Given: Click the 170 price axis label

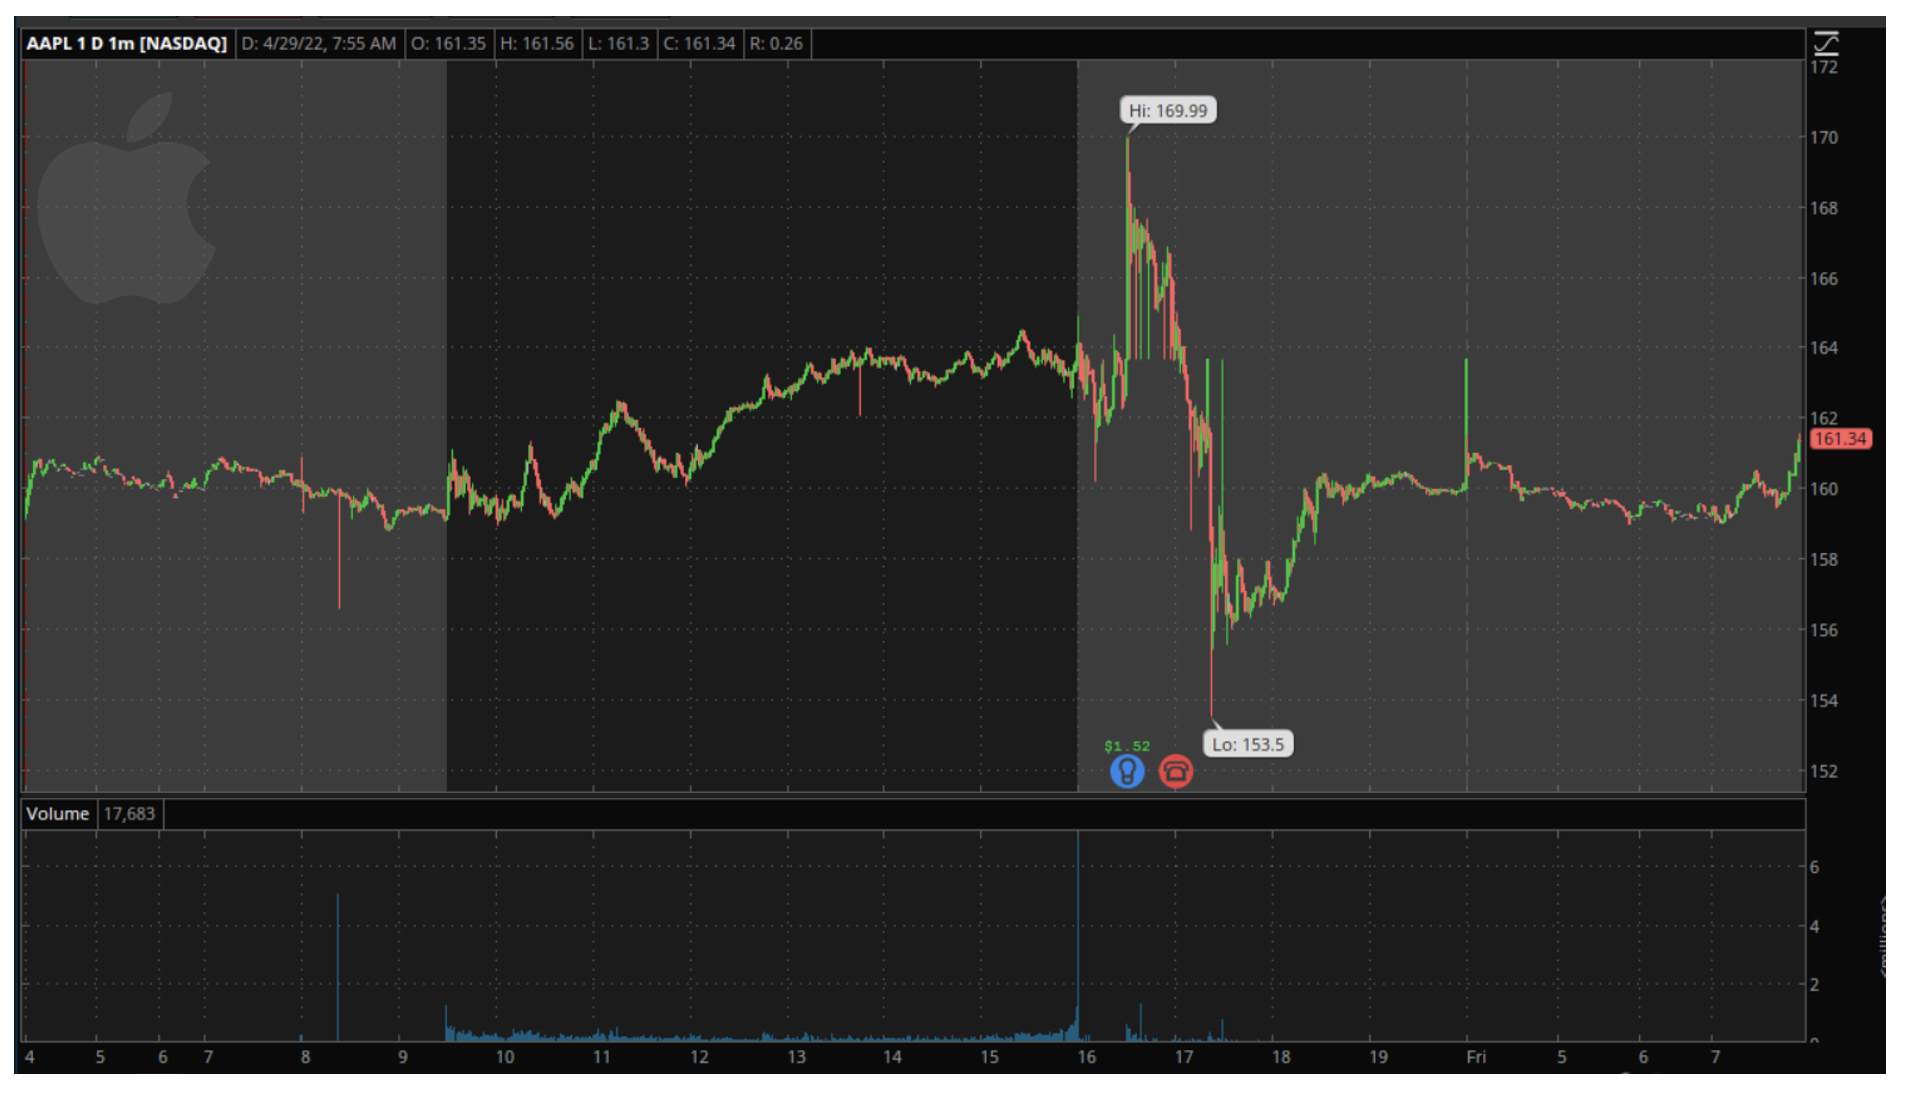Looking at the screenshot, I should [x=1824, y=138].
